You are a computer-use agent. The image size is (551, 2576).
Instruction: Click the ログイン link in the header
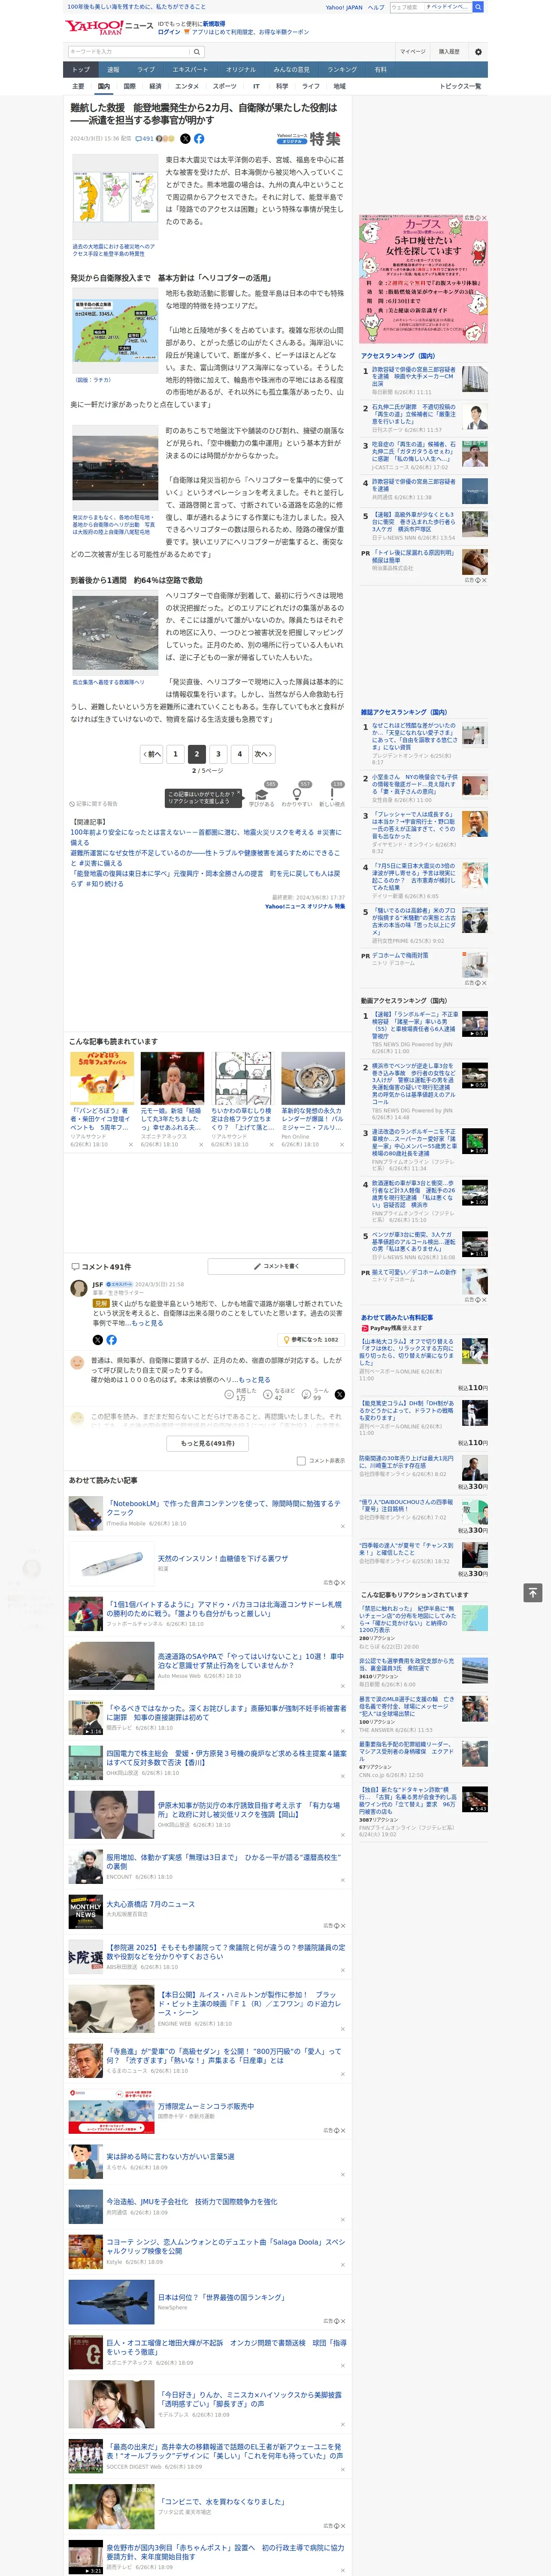169,32
